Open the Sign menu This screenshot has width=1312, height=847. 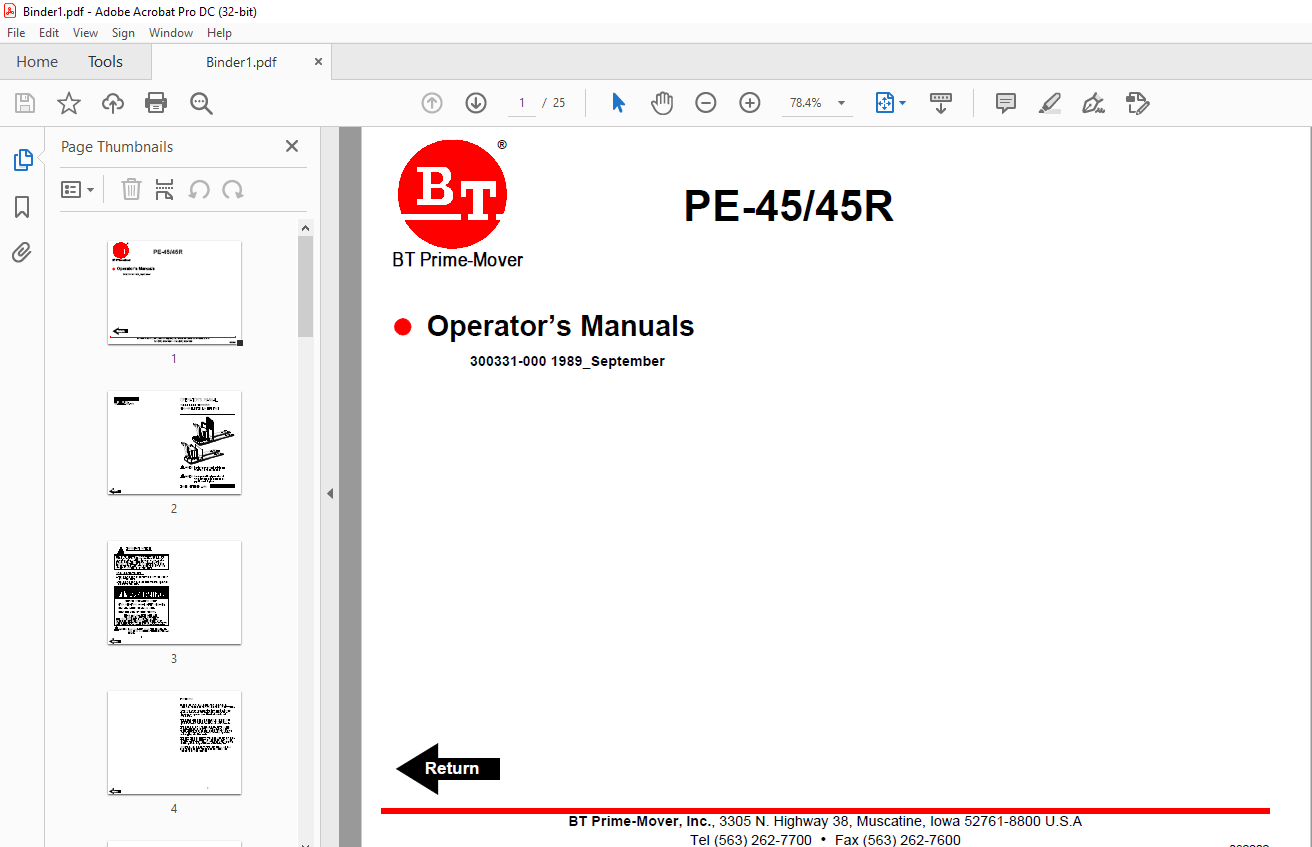123,33
